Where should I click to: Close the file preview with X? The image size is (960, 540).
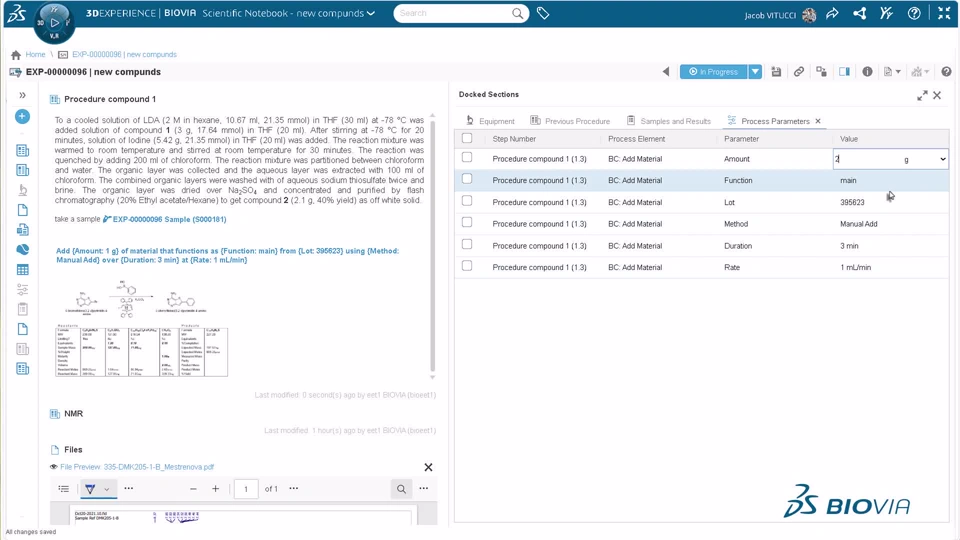429,467
